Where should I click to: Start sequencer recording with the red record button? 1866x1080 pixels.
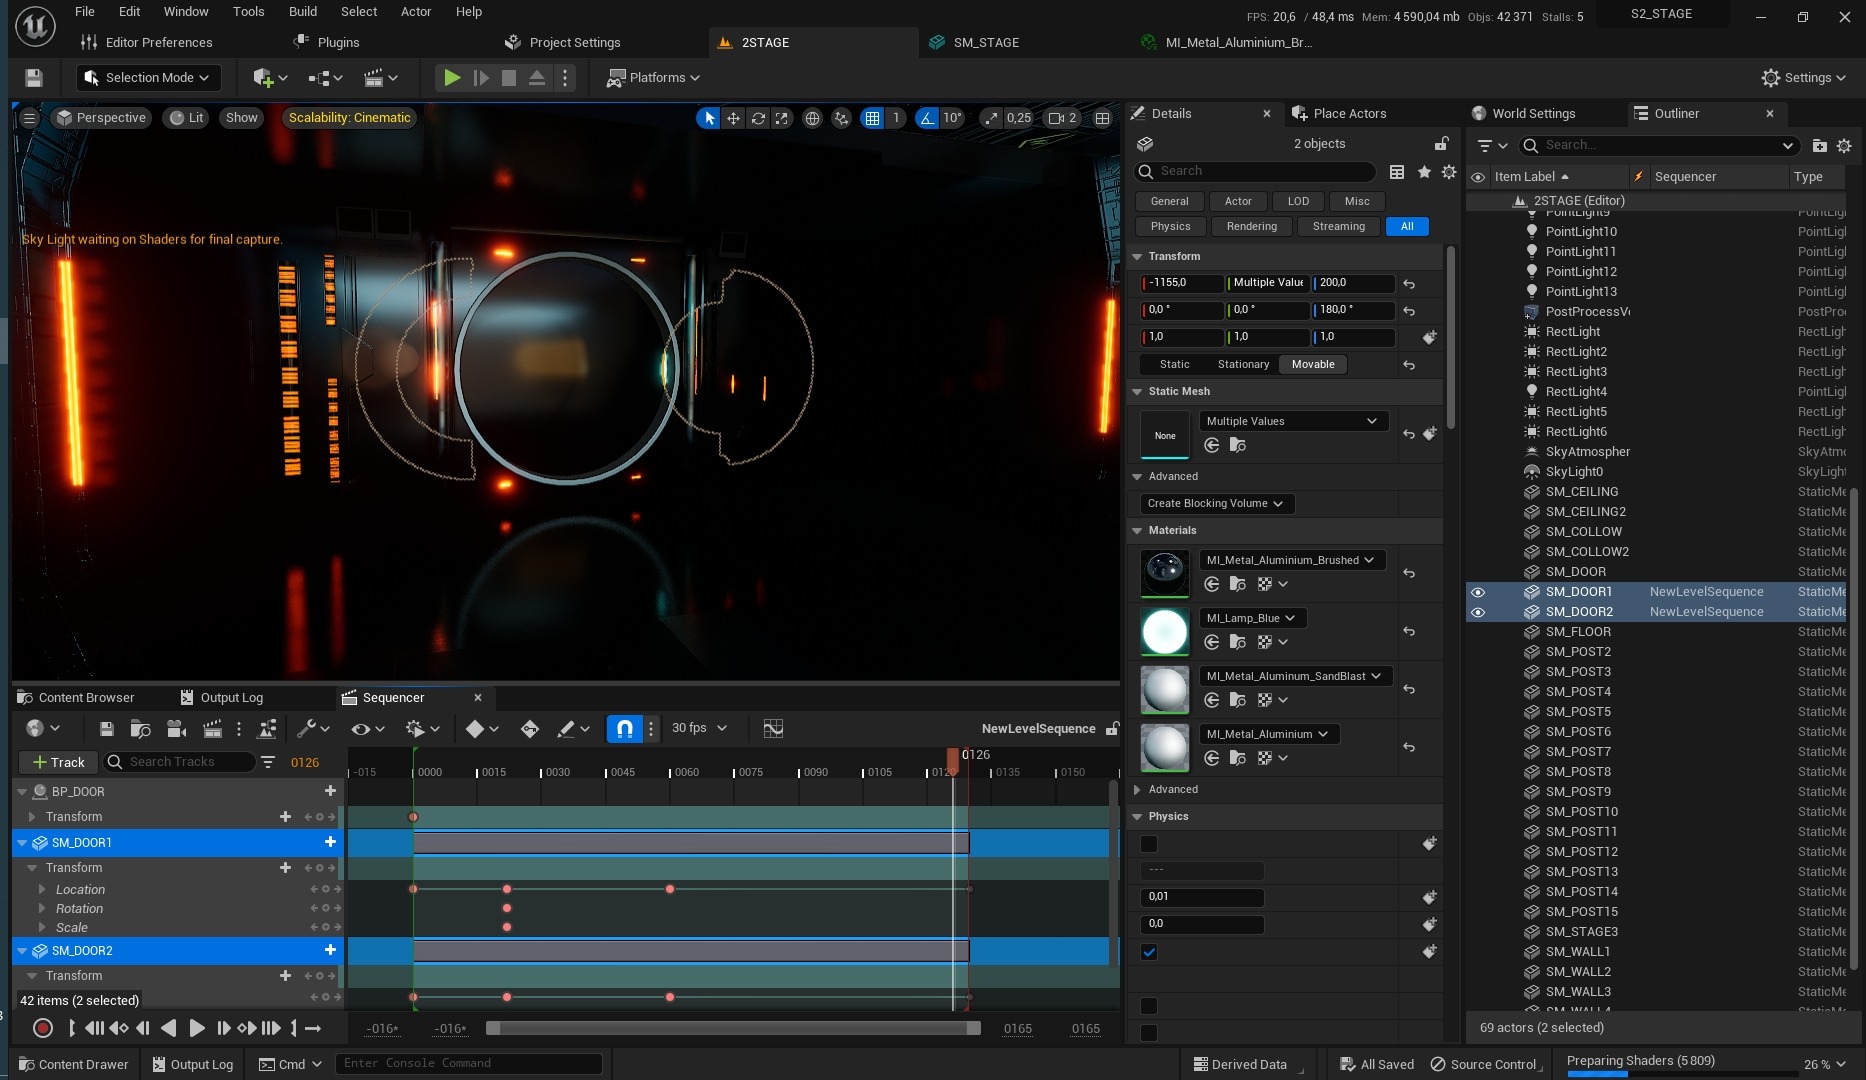point(42,1028)
